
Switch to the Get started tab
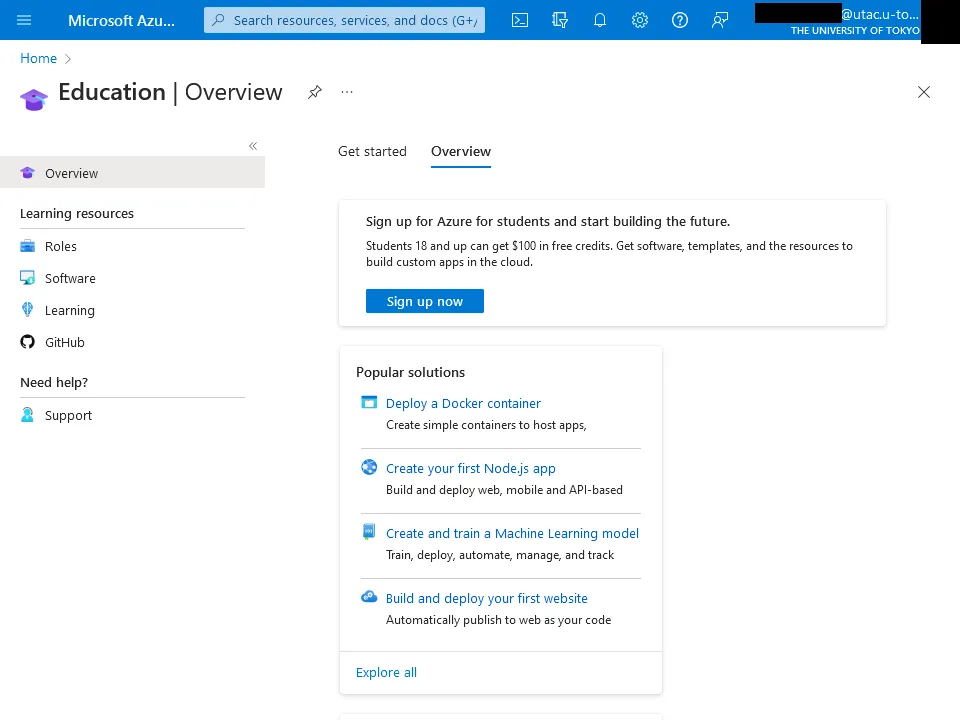pyautogui.click(x=372, y=152)
